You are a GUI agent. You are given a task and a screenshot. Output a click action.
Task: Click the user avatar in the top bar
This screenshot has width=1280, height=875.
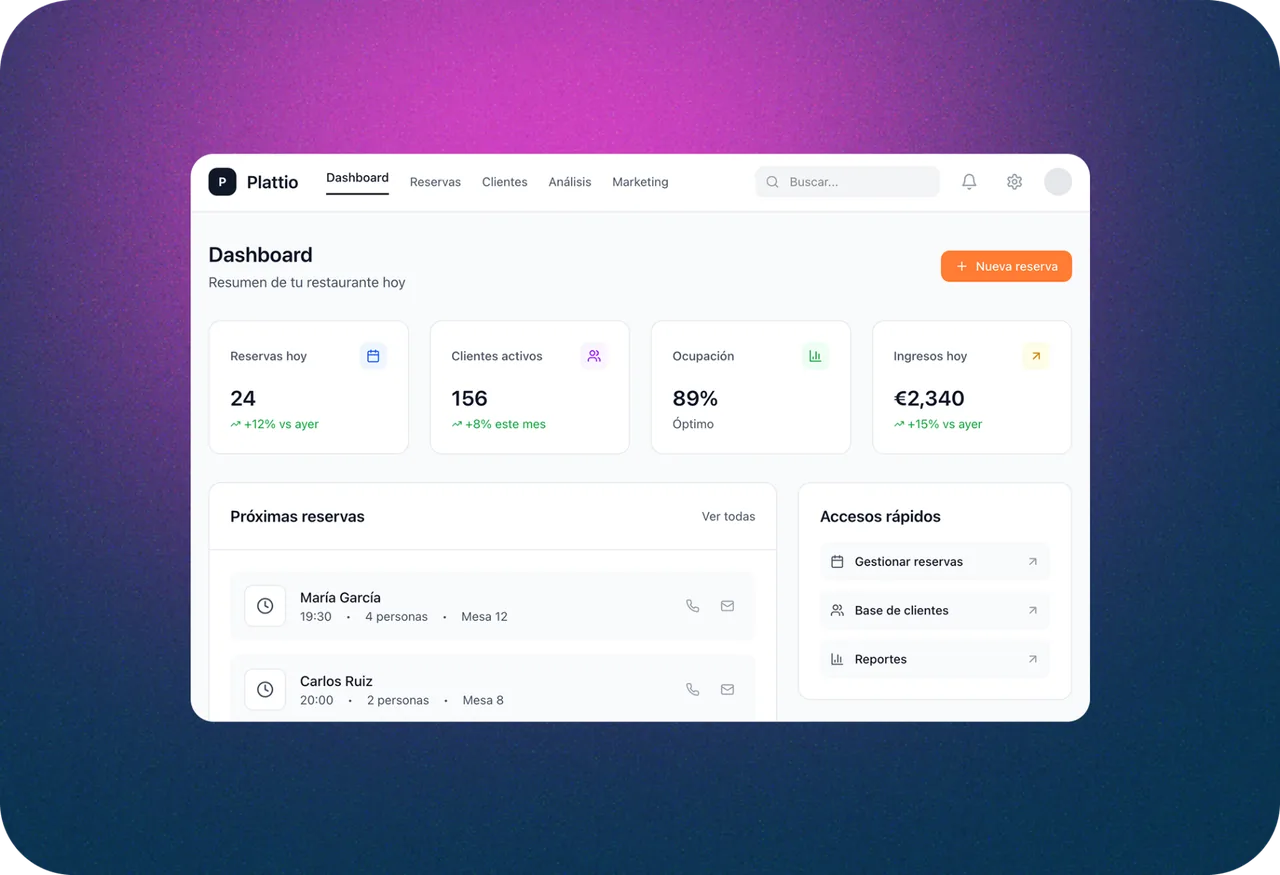[x=1057, y=181]
